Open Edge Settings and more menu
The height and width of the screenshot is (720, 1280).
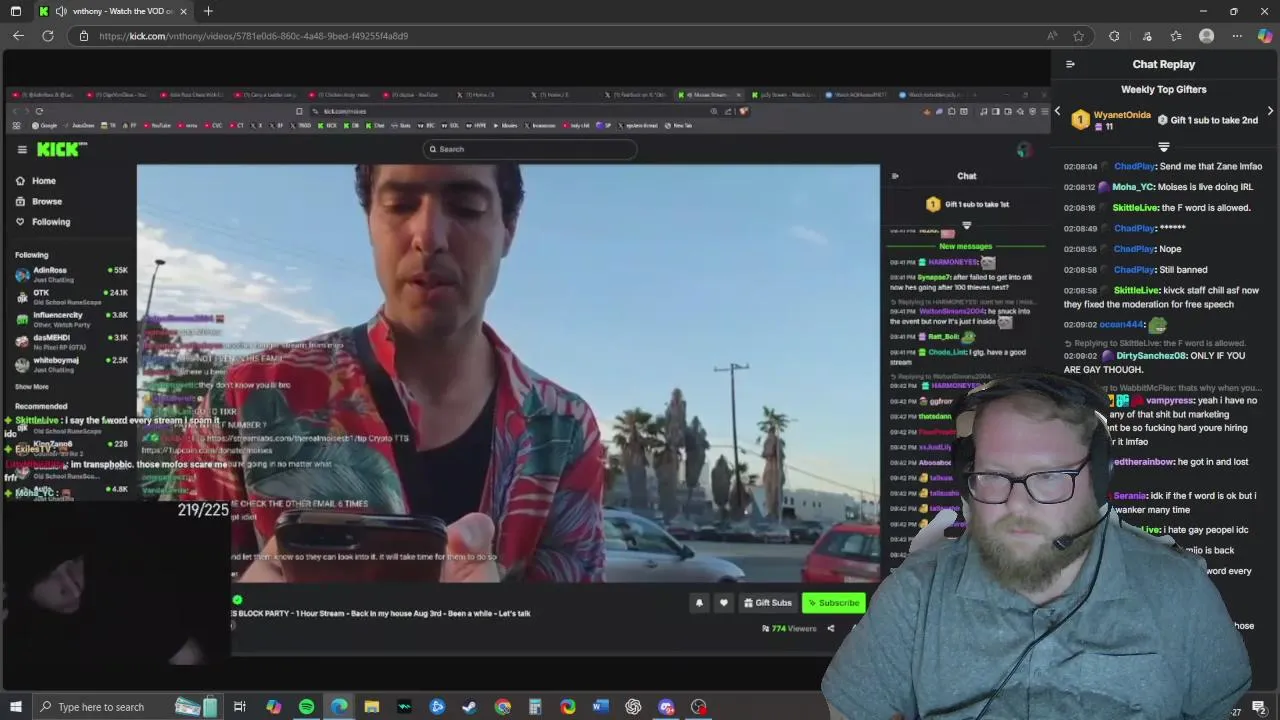click(x=1237, y=36)
